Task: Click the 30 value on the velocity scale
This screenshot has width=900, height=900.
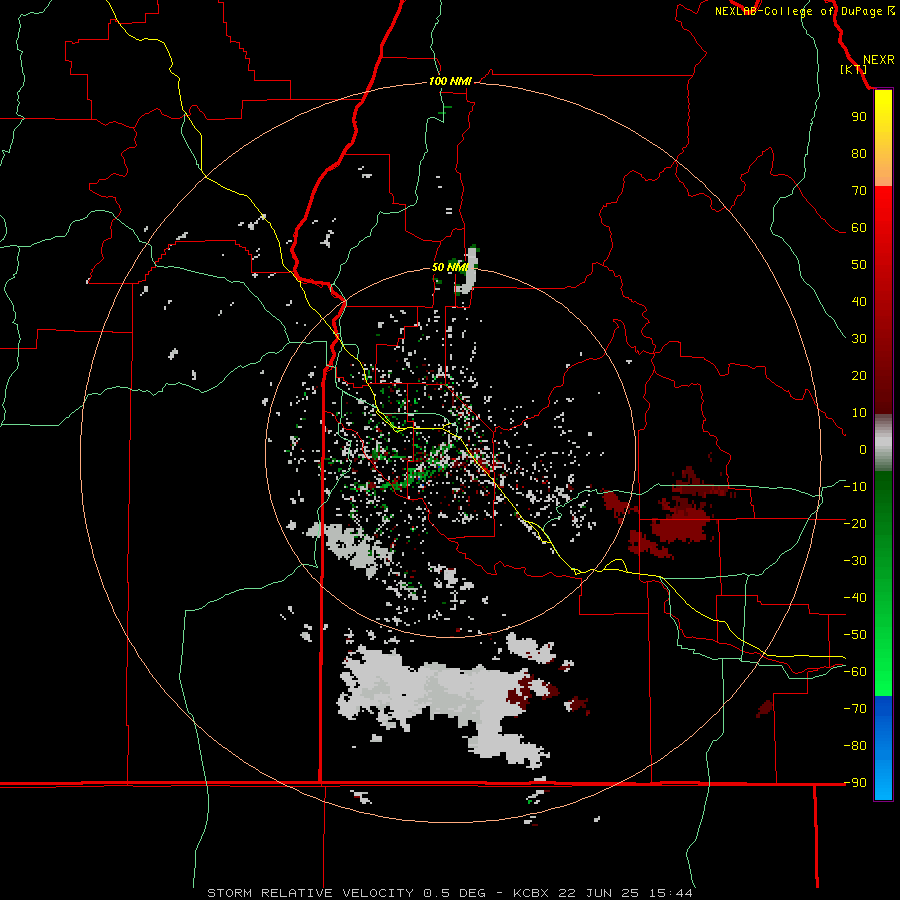Action: tap(859, 339)
